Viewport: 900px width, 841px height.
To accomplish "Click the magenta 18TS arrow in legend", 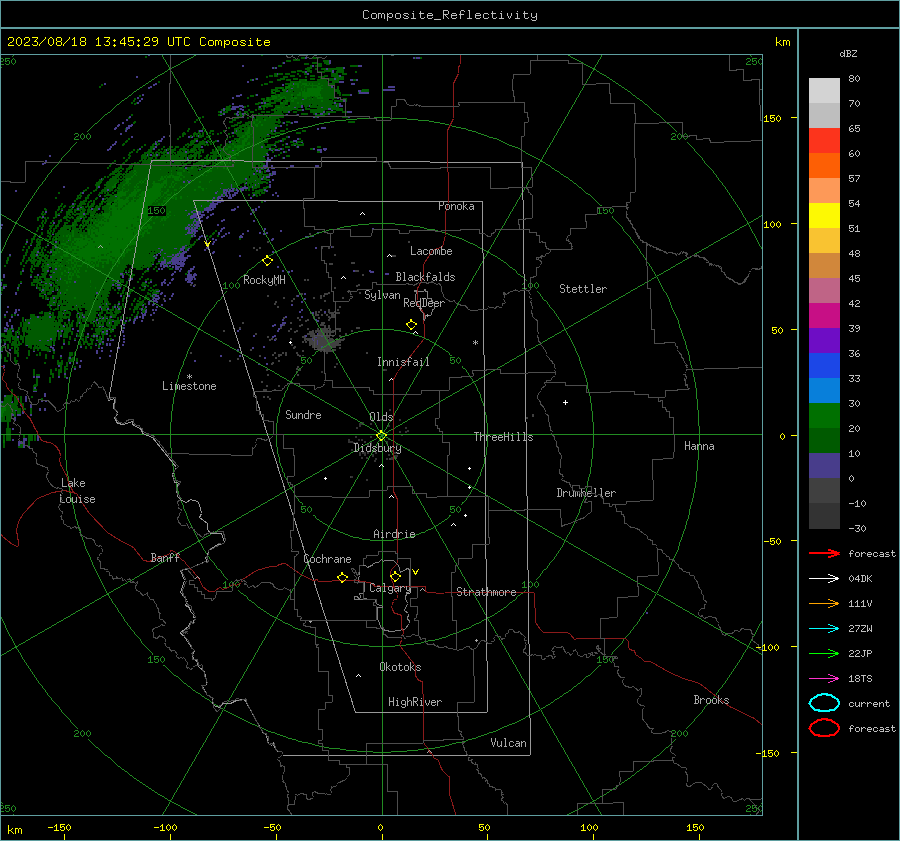I will point(824,678).
